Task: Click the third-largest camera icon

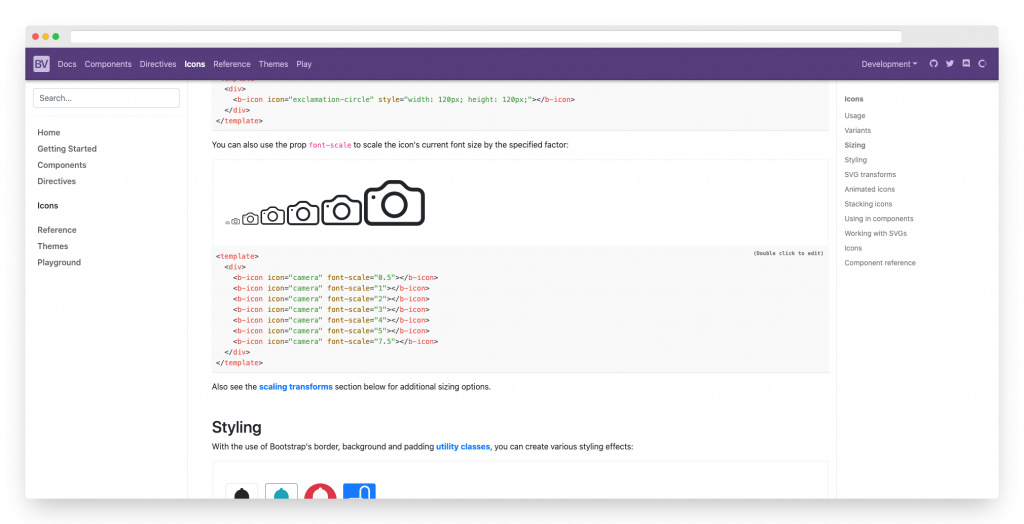Action: [303, 213]
